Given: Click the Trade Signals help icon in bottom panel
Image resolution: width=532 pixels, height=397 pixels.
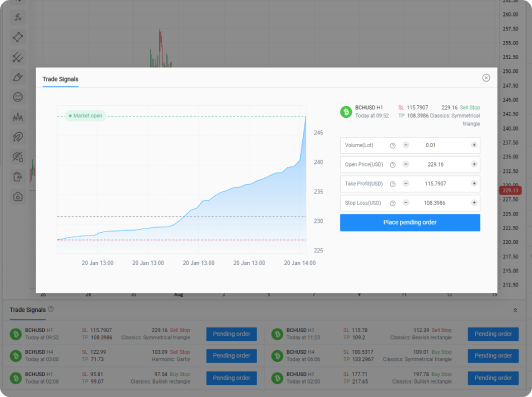Looking at the screenshot, I should point(51,309).
